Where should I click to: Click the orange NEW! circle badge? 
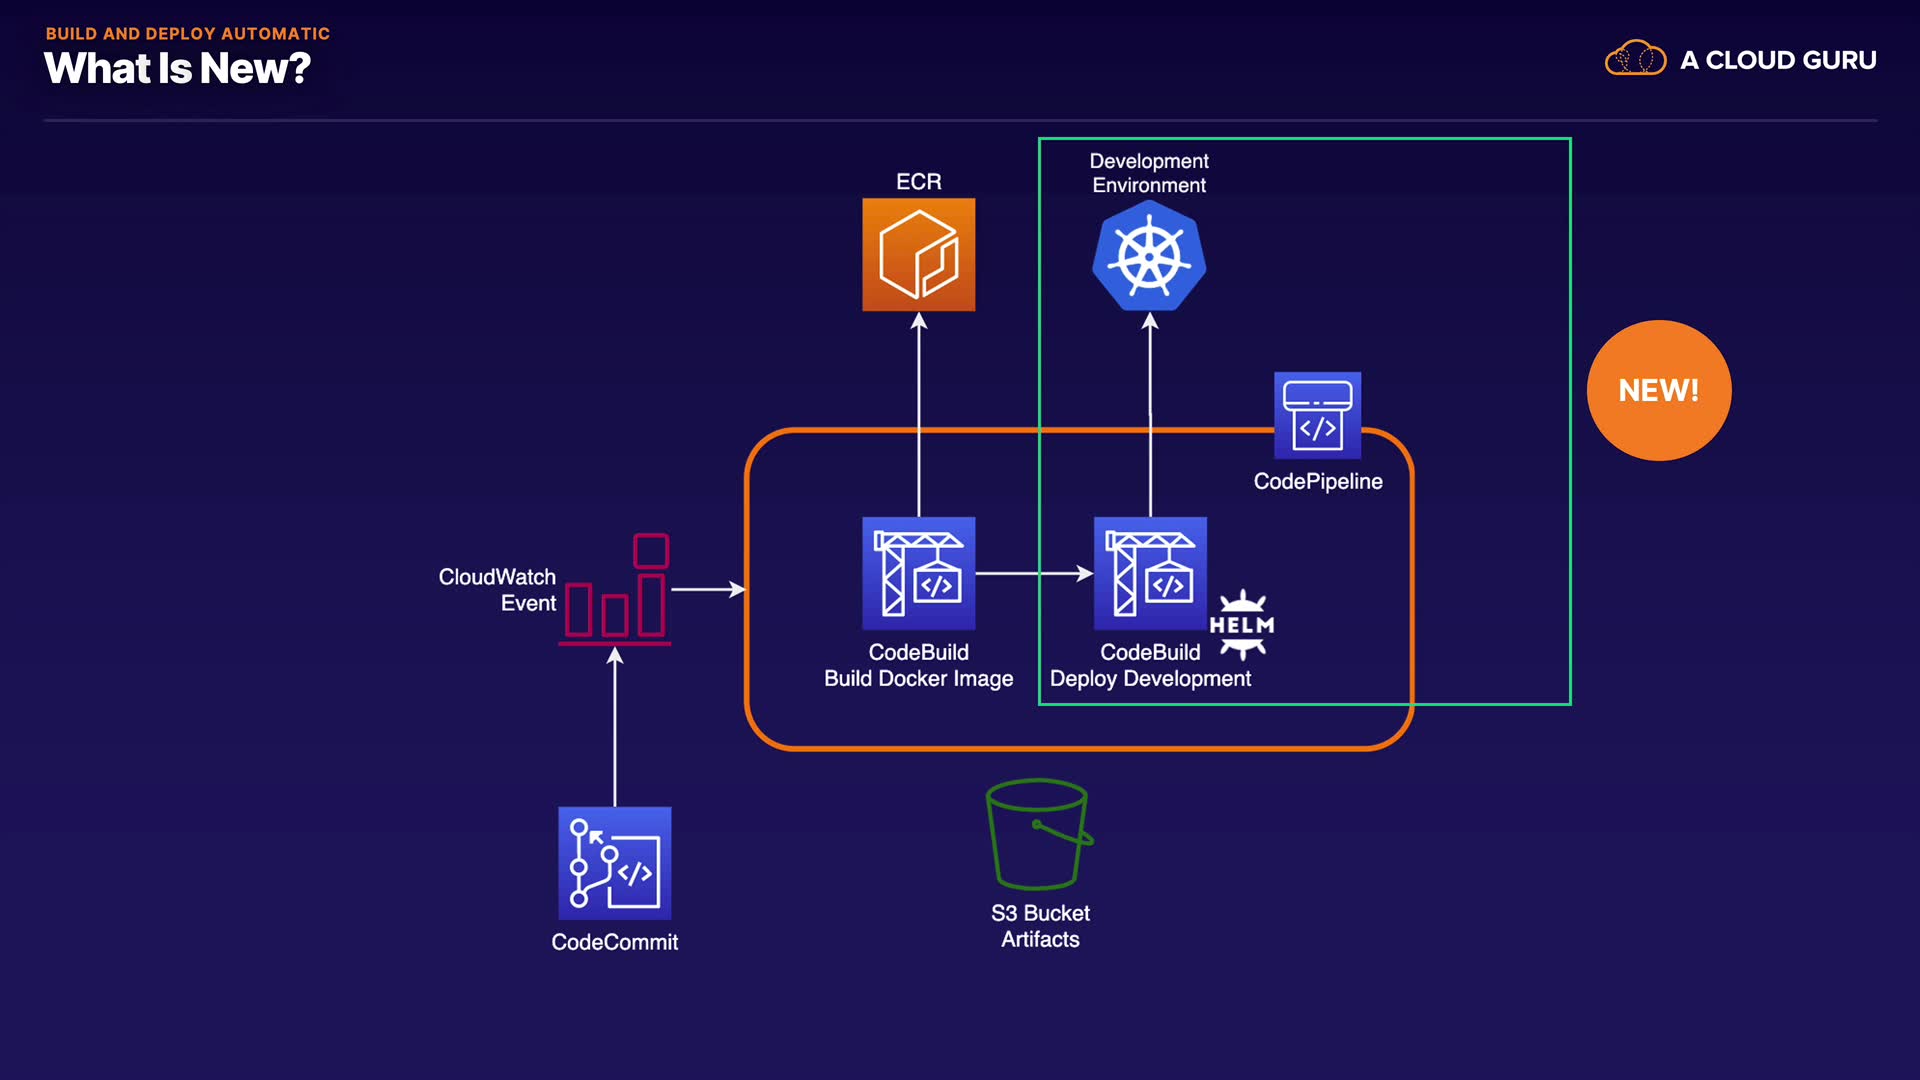(1658, 390)
